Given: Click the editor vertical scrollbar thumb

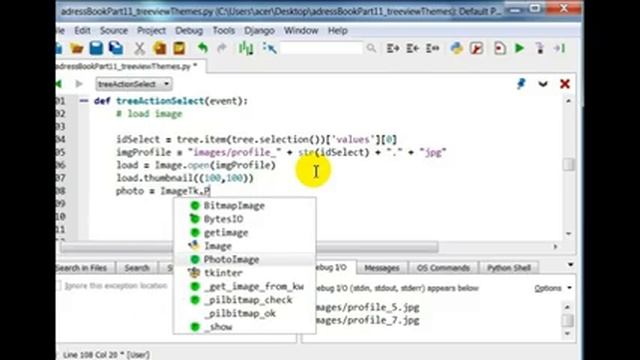Looking at the screenshot, I should click(569, 164).
